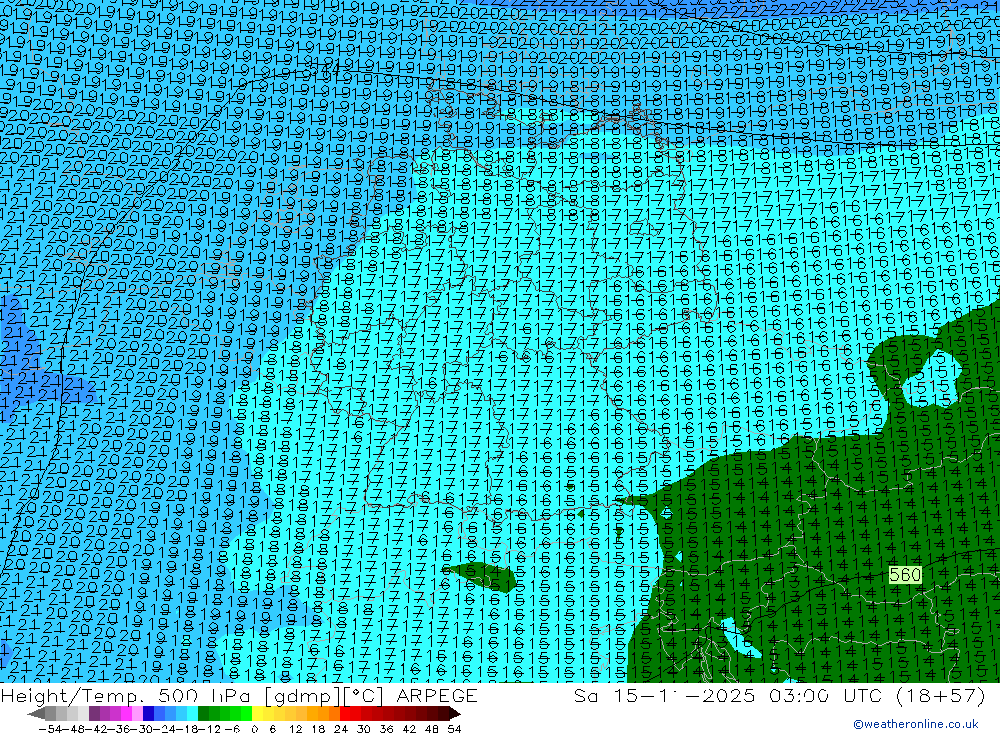The height and width of the screenshot is (733, 1000).
Task: Click the 560 height contour label
Action: point(905,575)
